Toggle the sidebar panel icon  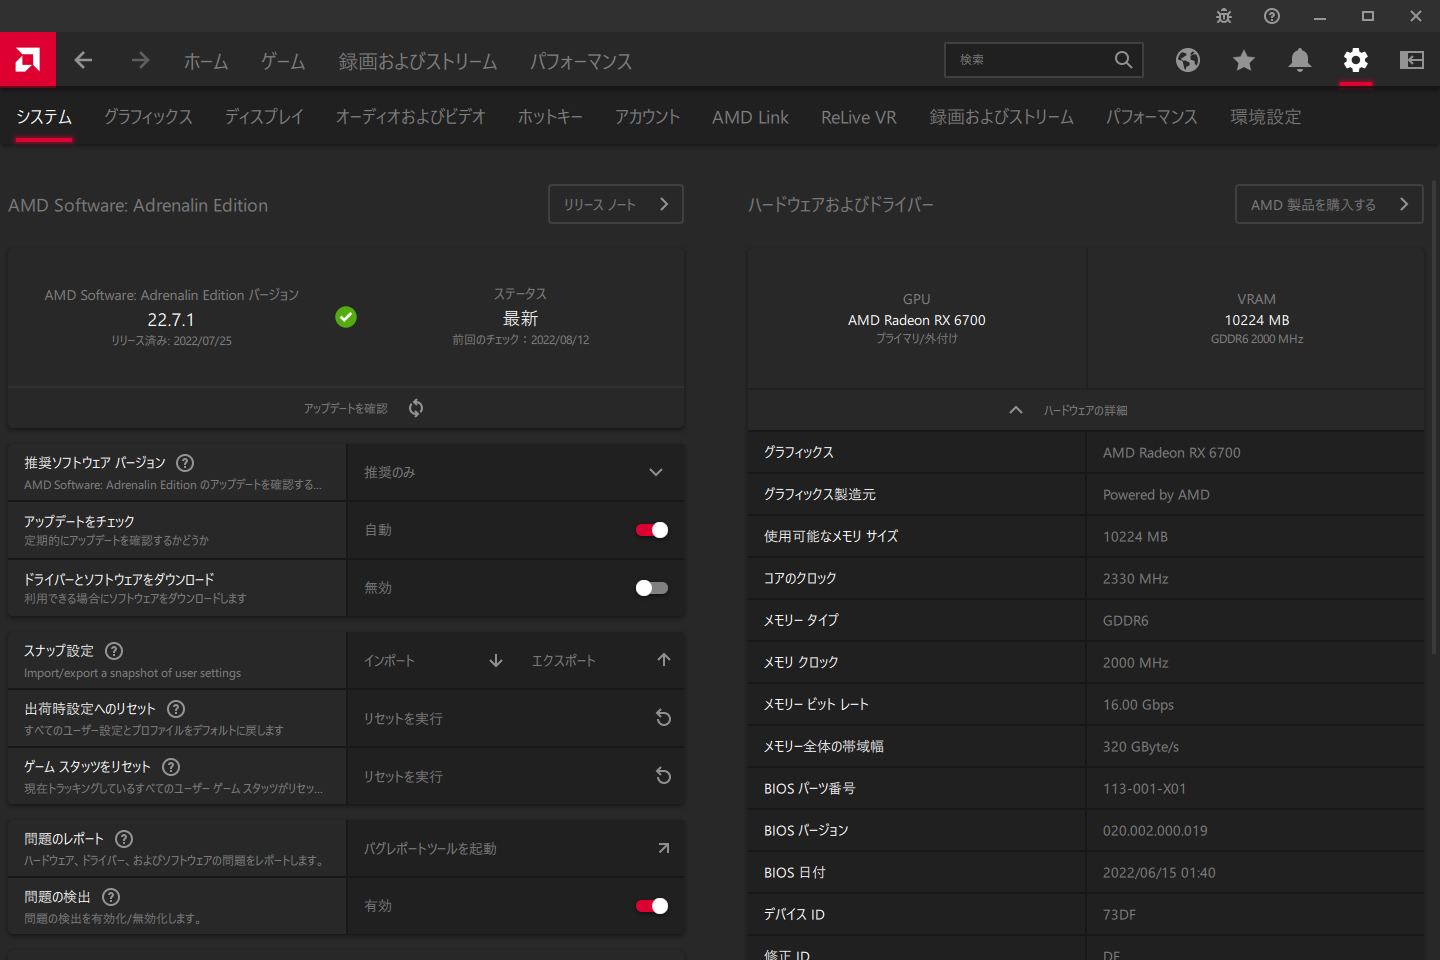coord(1412,60)
